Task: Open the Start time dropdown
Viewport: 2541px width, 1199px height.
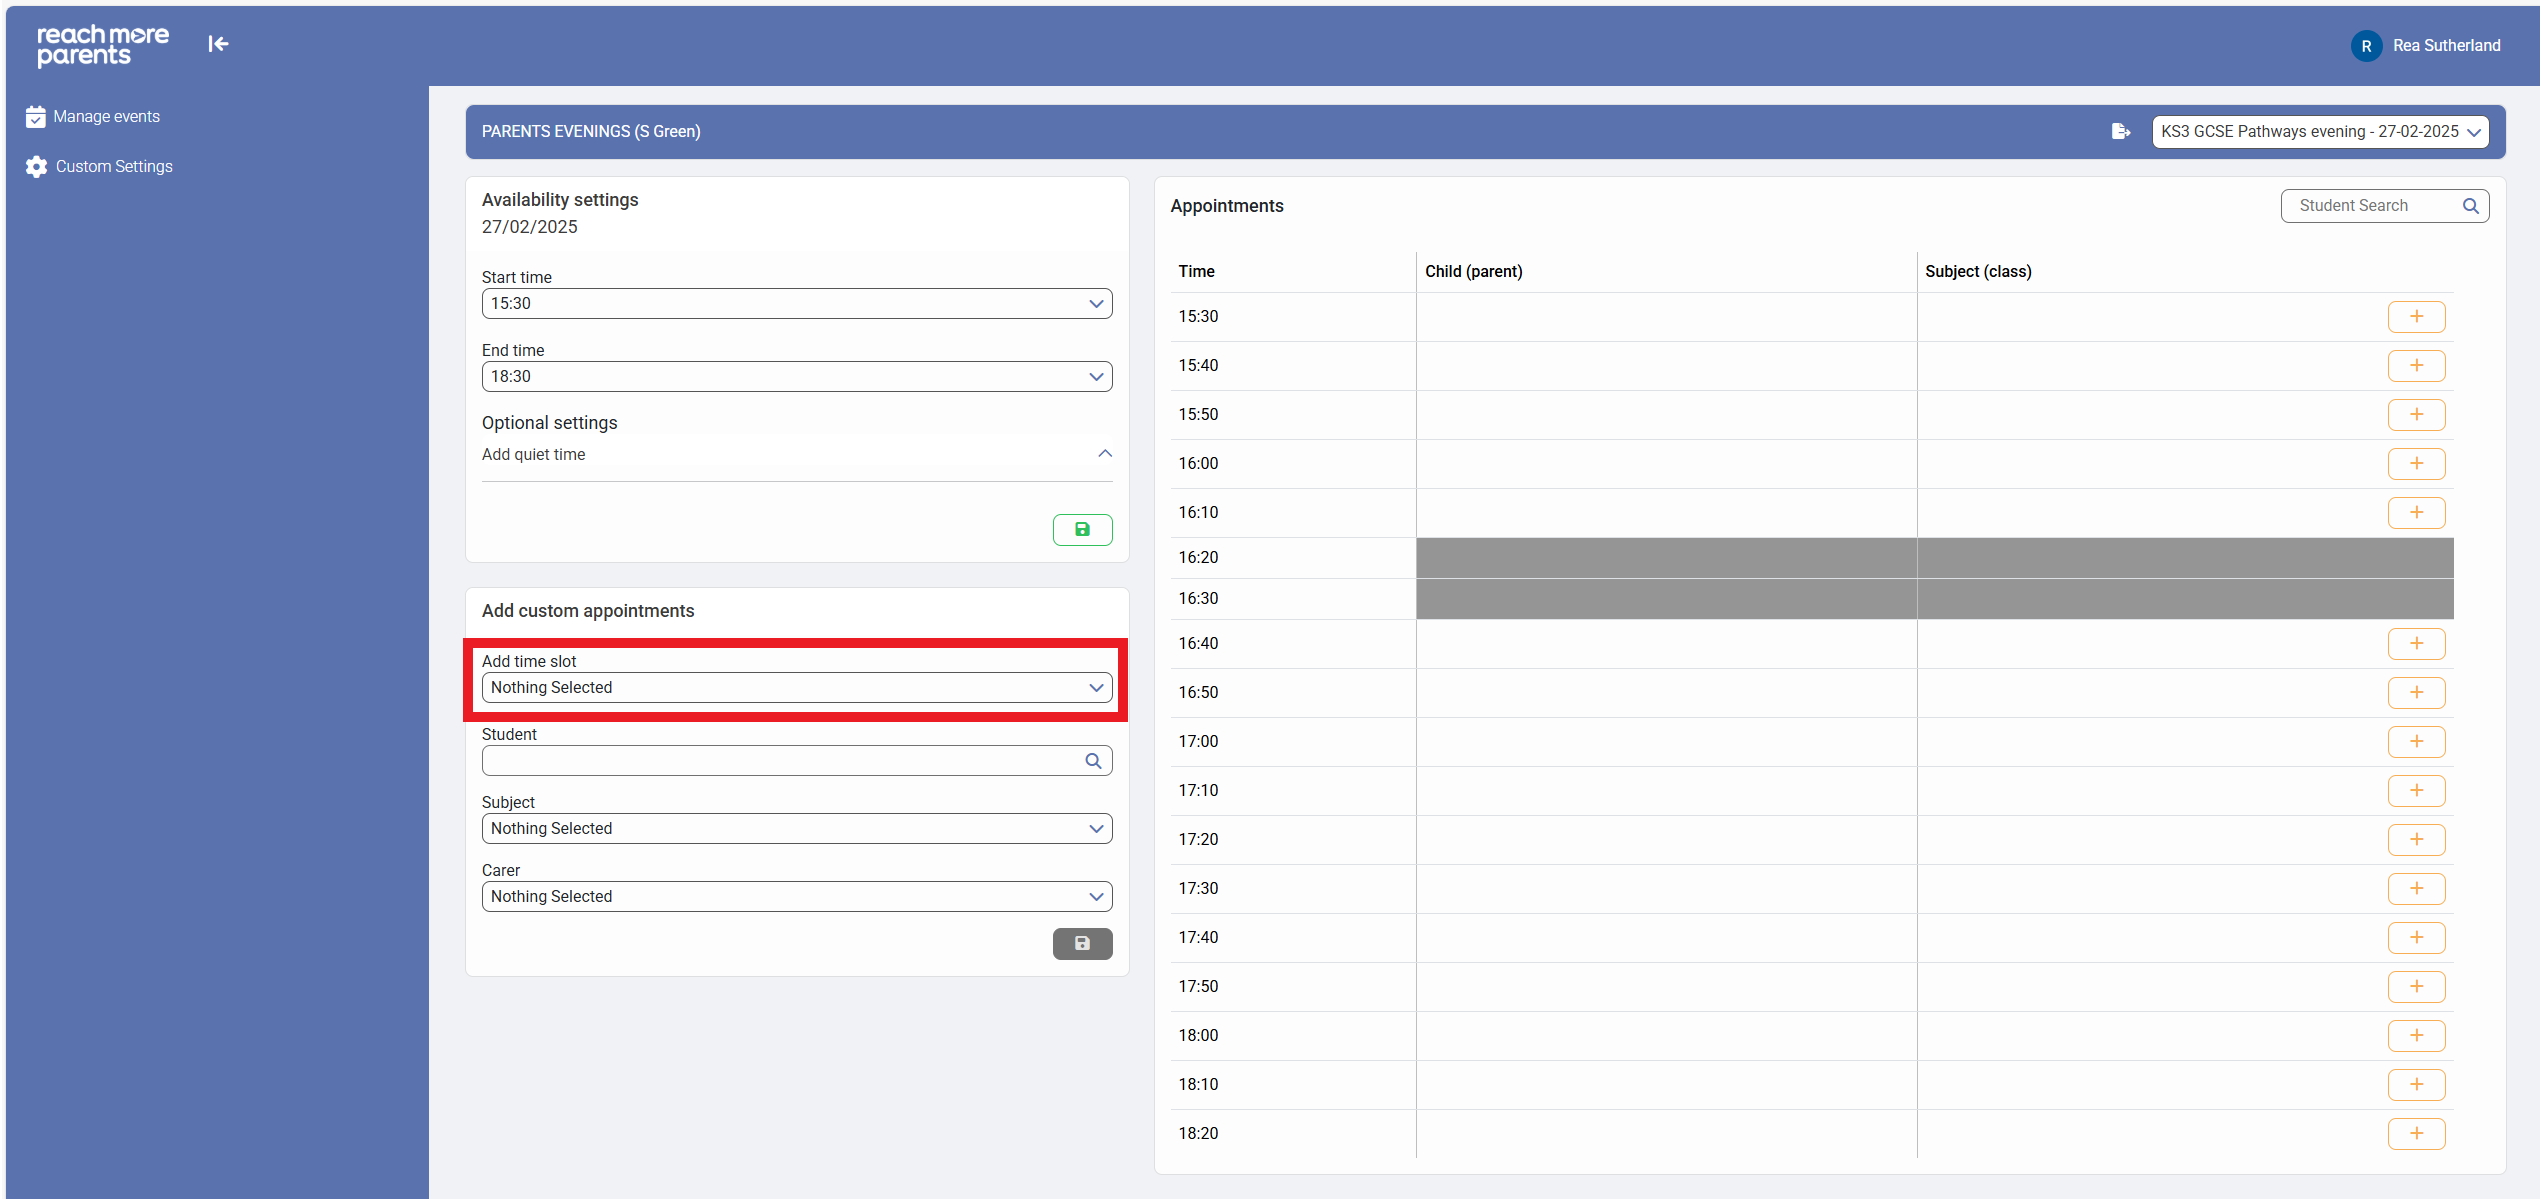Action: 796,304
